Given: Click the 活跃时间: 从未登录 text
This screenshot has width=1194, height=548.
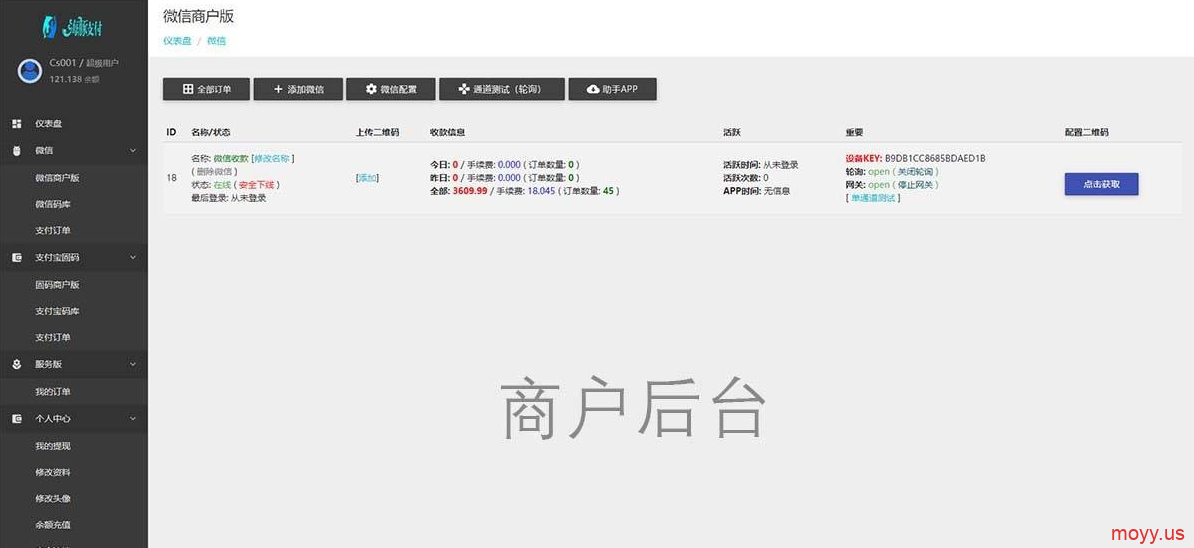Looking at the screenshot, I should click(x=761, y=165).
